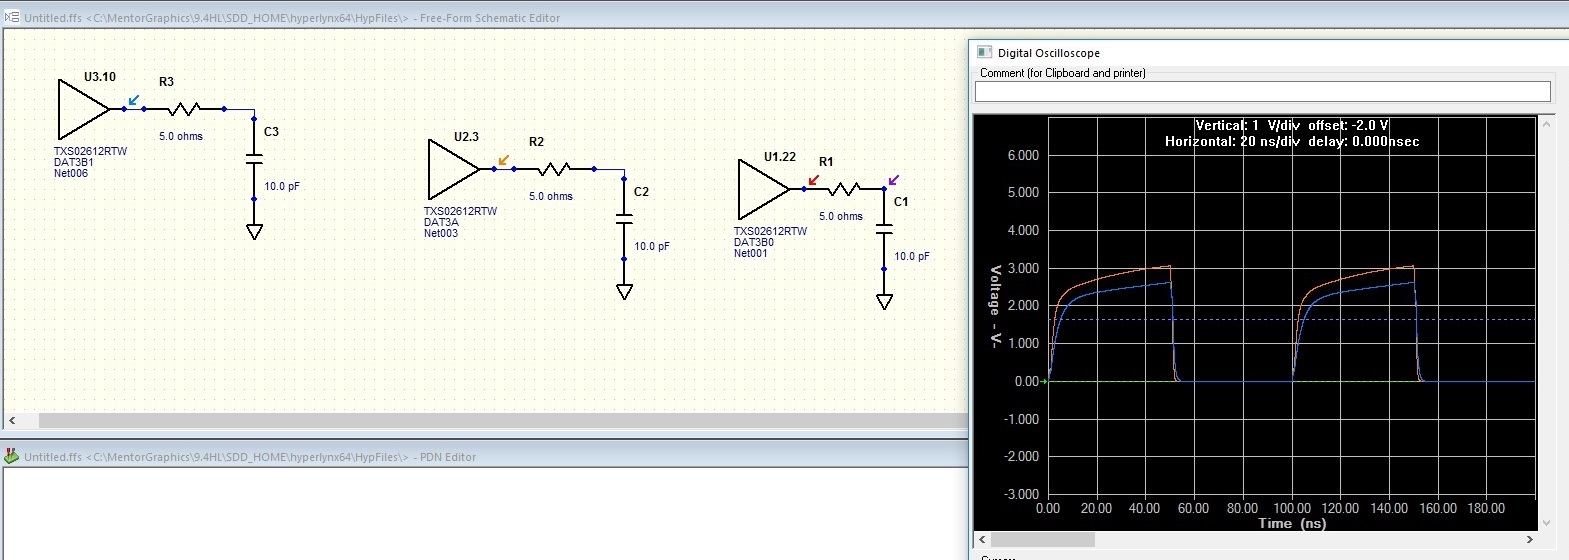This screenshot has height=560, width=1569.
Task: Click the C3 reference label
Action: coord(271,131)
